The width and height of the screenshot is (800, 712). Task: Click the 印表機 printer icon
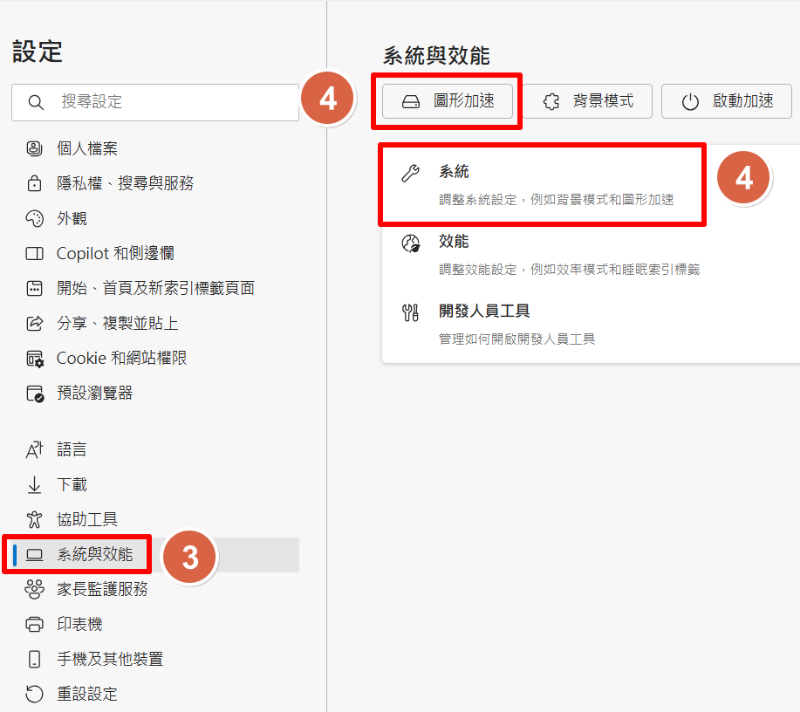point(35,624)
